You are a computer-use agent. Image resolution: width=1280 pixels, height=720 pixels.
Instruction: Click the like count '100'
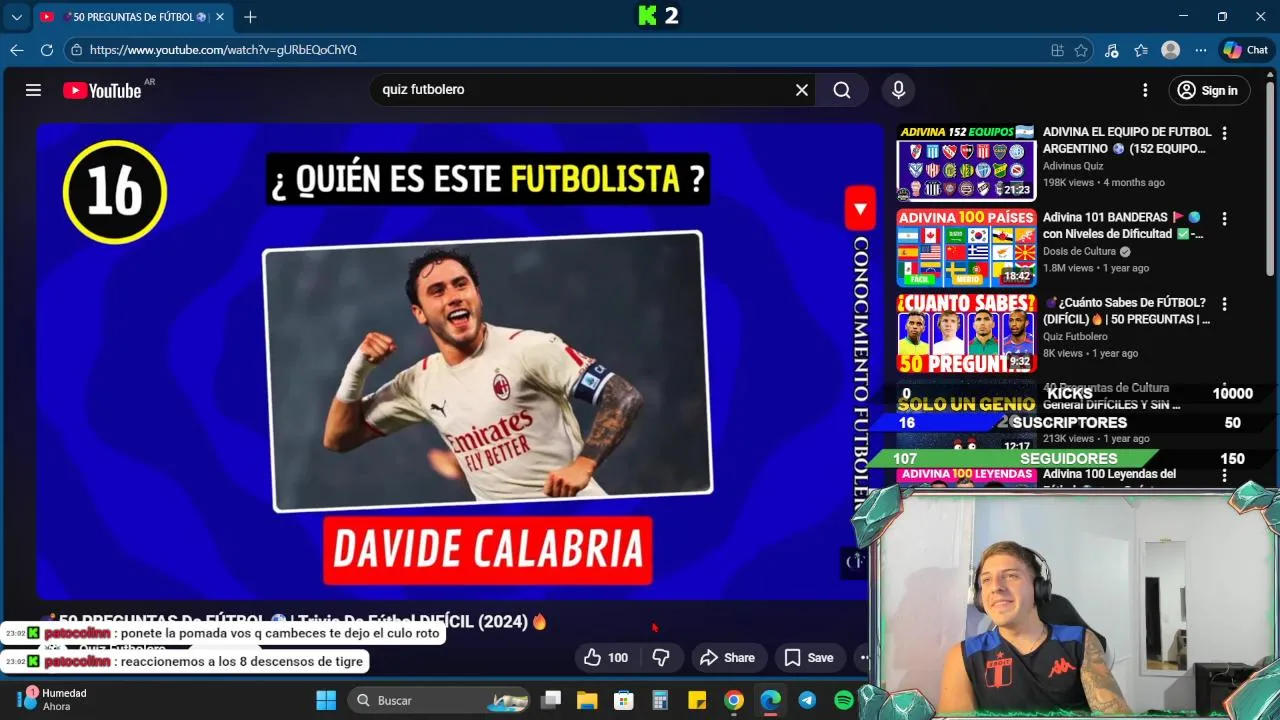pos(618,658)
